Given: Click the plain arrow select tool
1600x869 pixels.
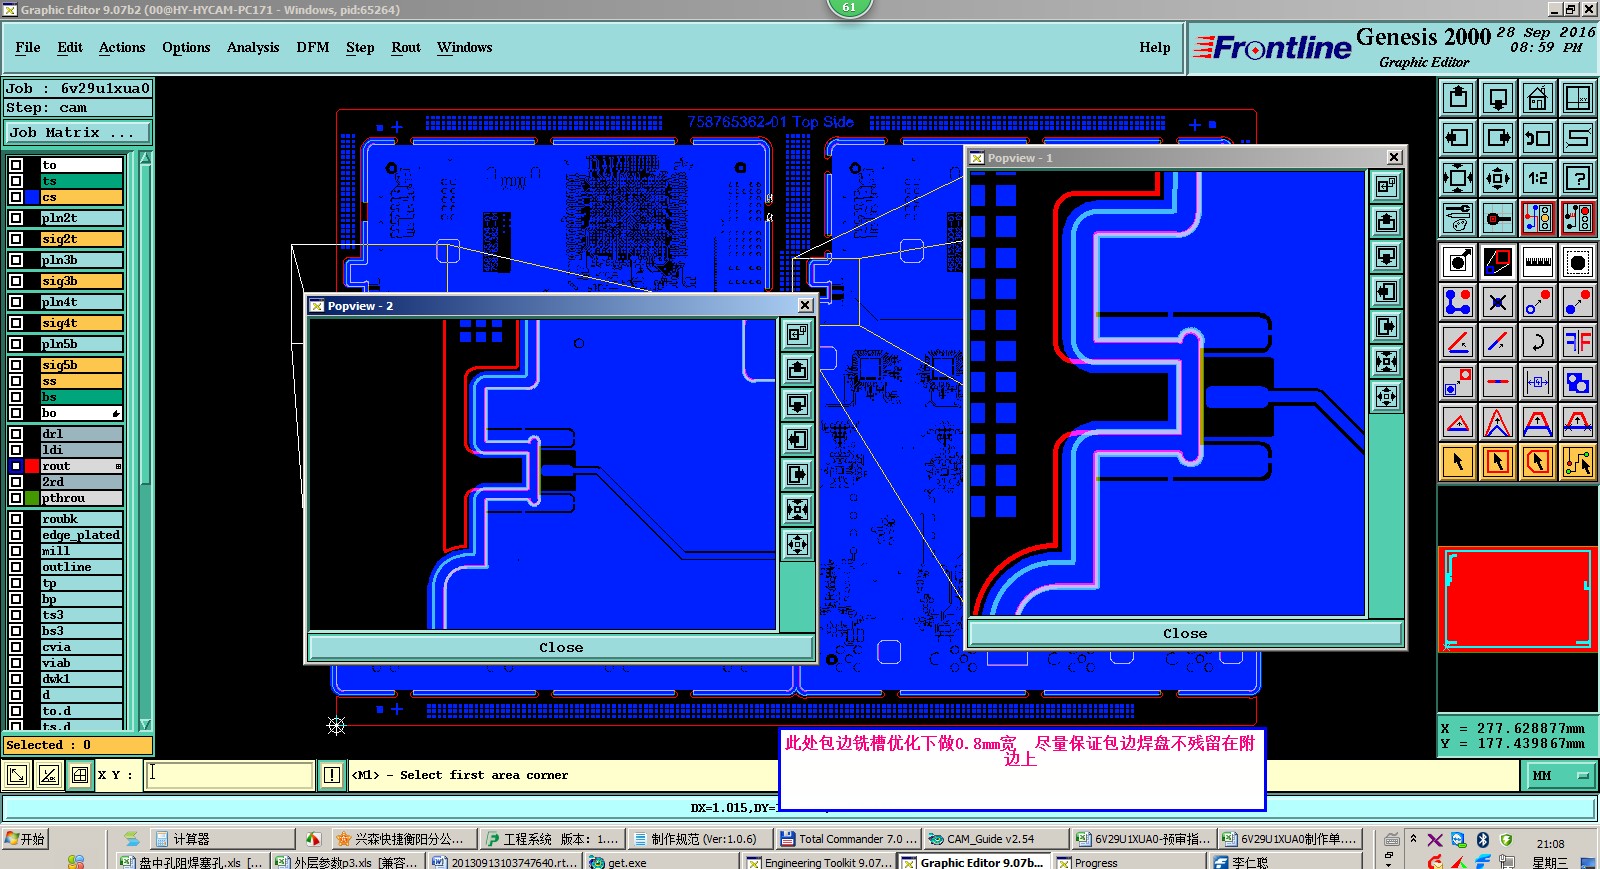Looking at the screenshot, I should coord(1458,462).
